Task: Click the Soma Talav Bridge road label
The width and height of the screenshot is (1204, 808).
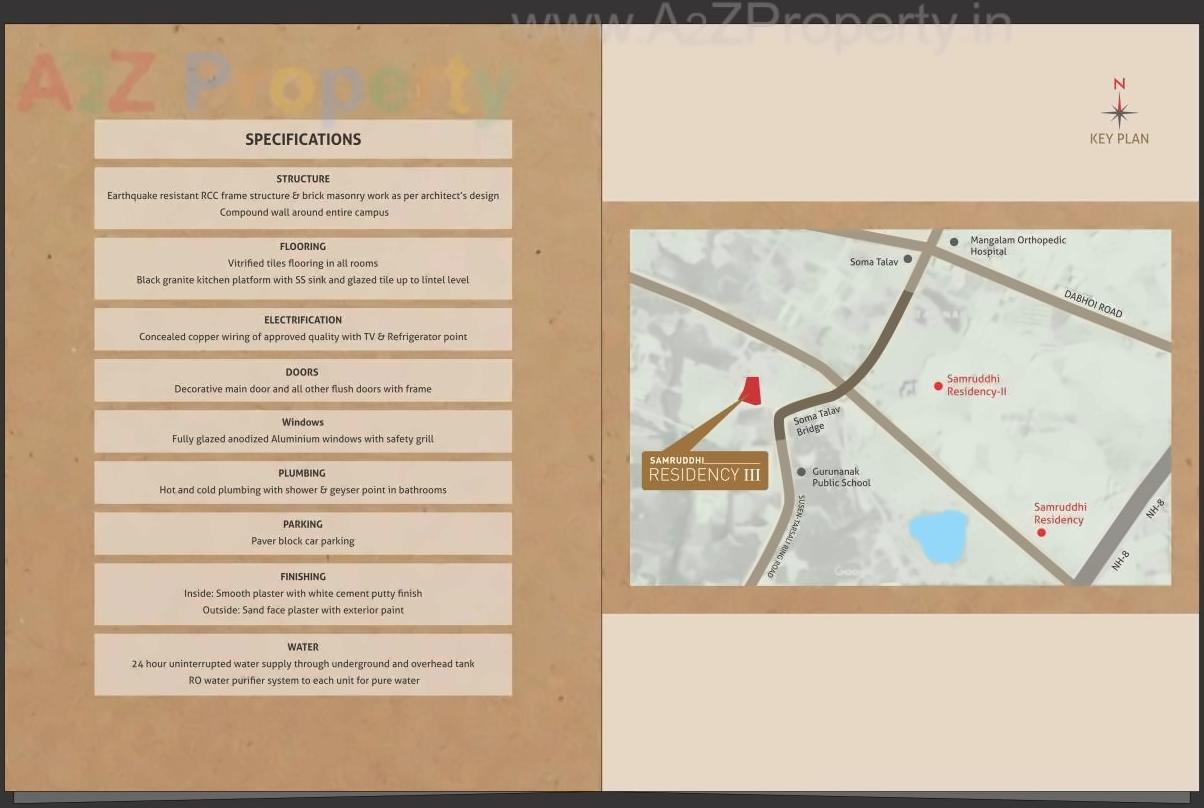Action: (812, 419)
